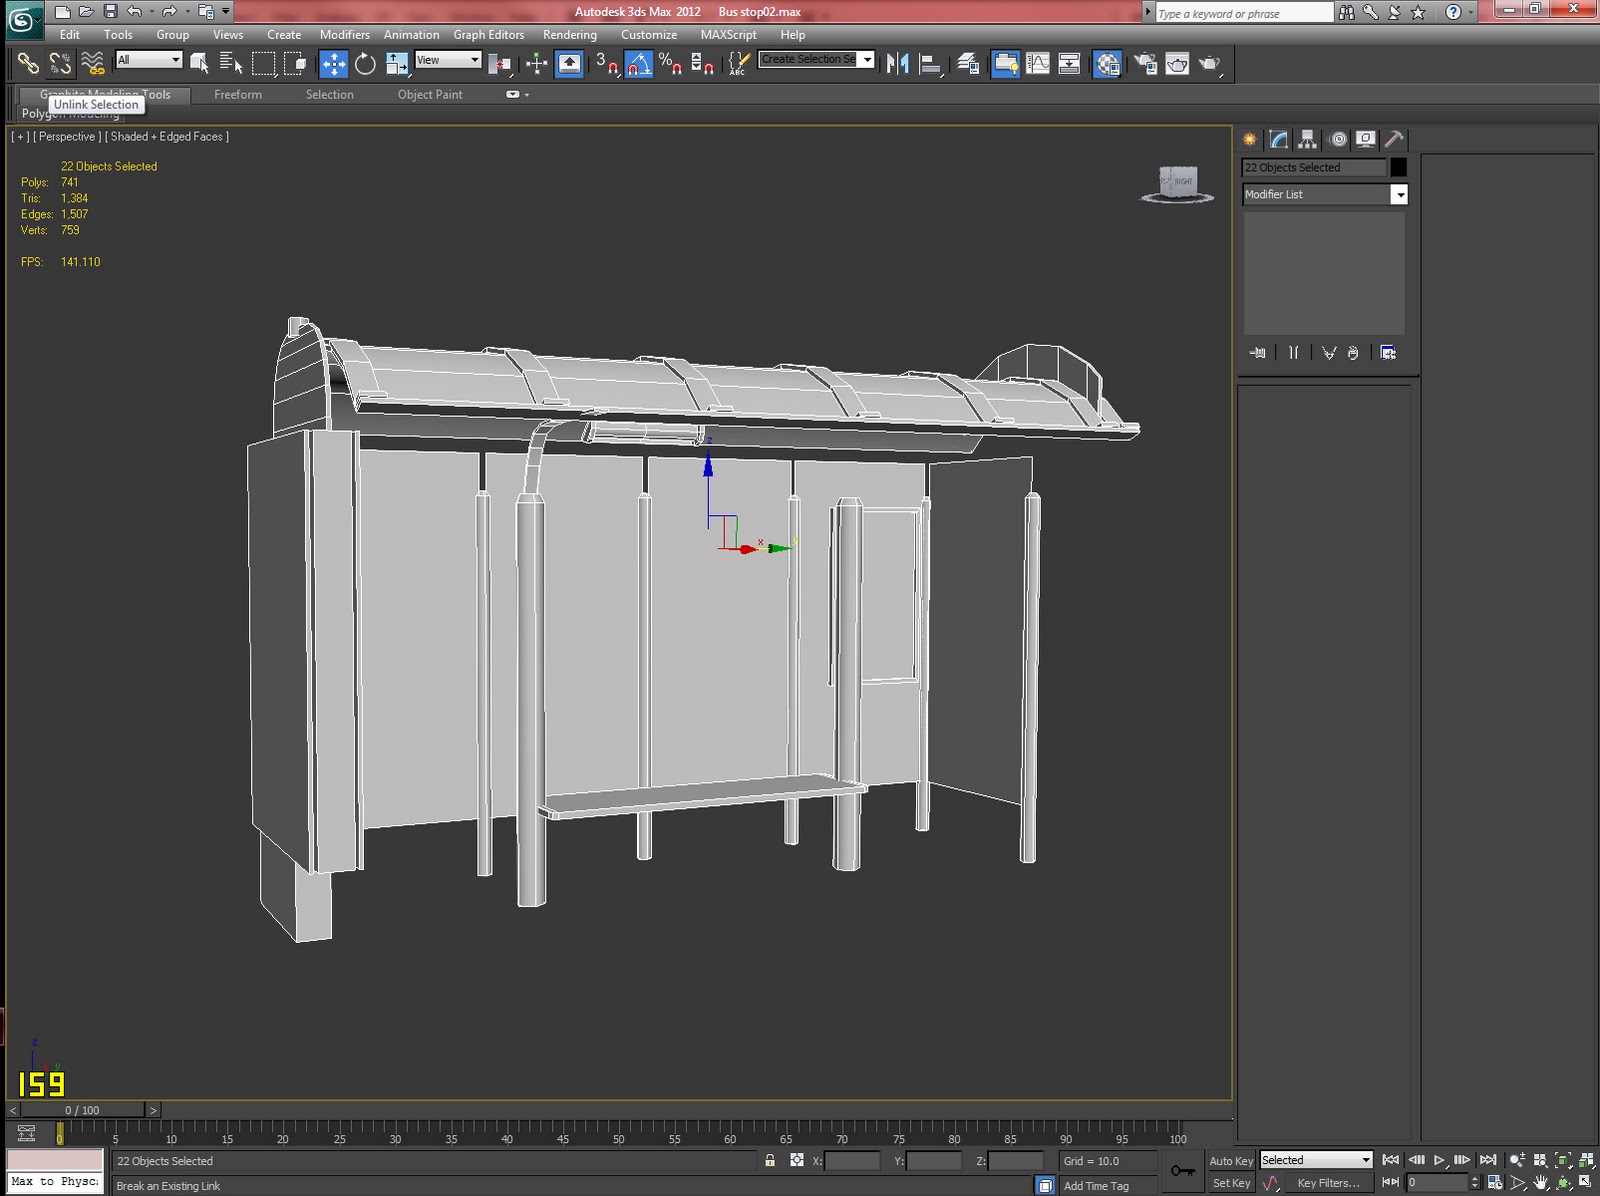Click the black object color swatch

1398,168
